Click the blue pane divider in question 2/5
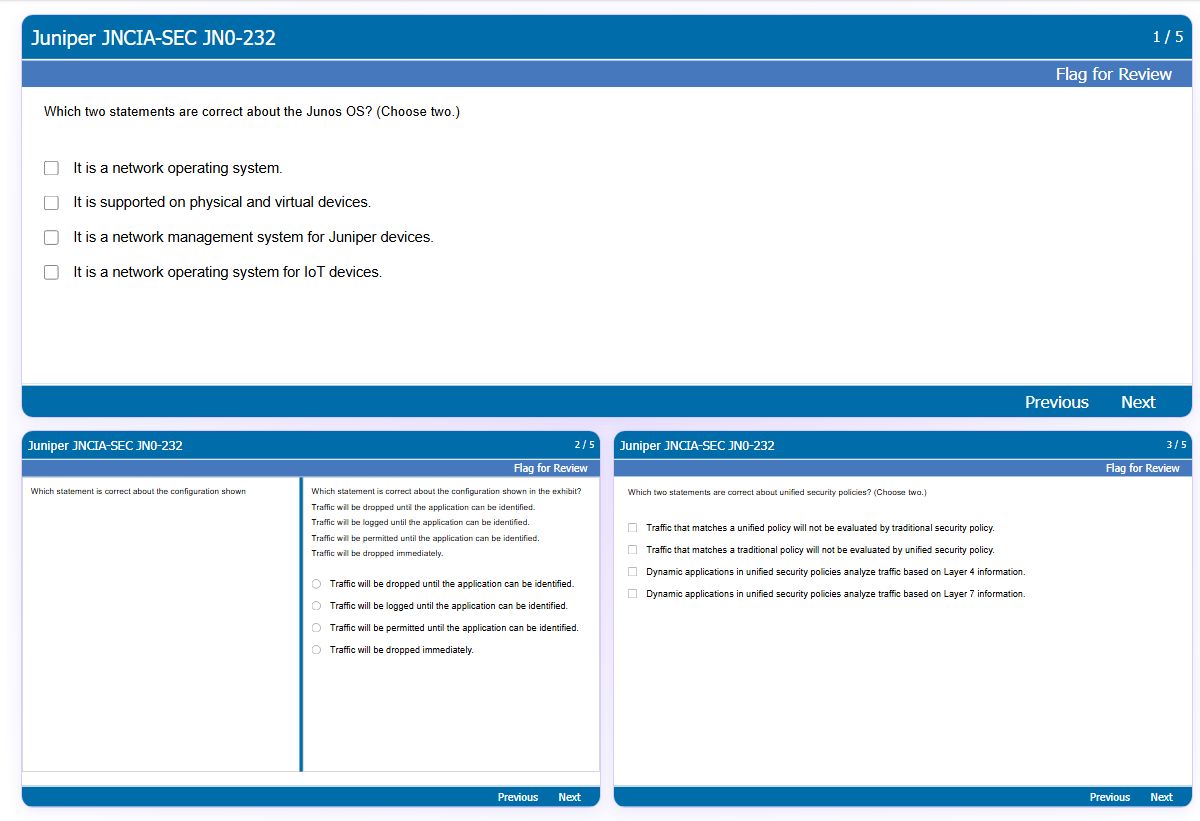This screenshot has width=1200, height=821. 301,624
